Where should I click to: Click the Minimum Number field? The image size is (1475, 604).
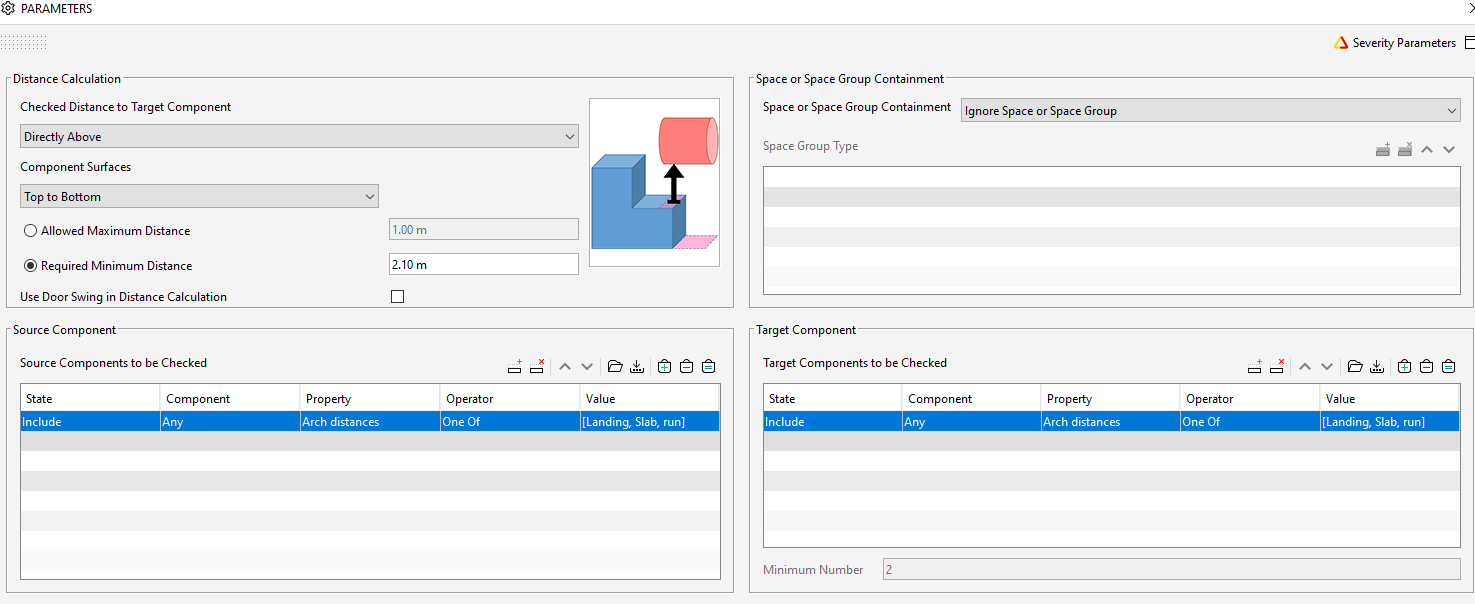pos(1171,569)
